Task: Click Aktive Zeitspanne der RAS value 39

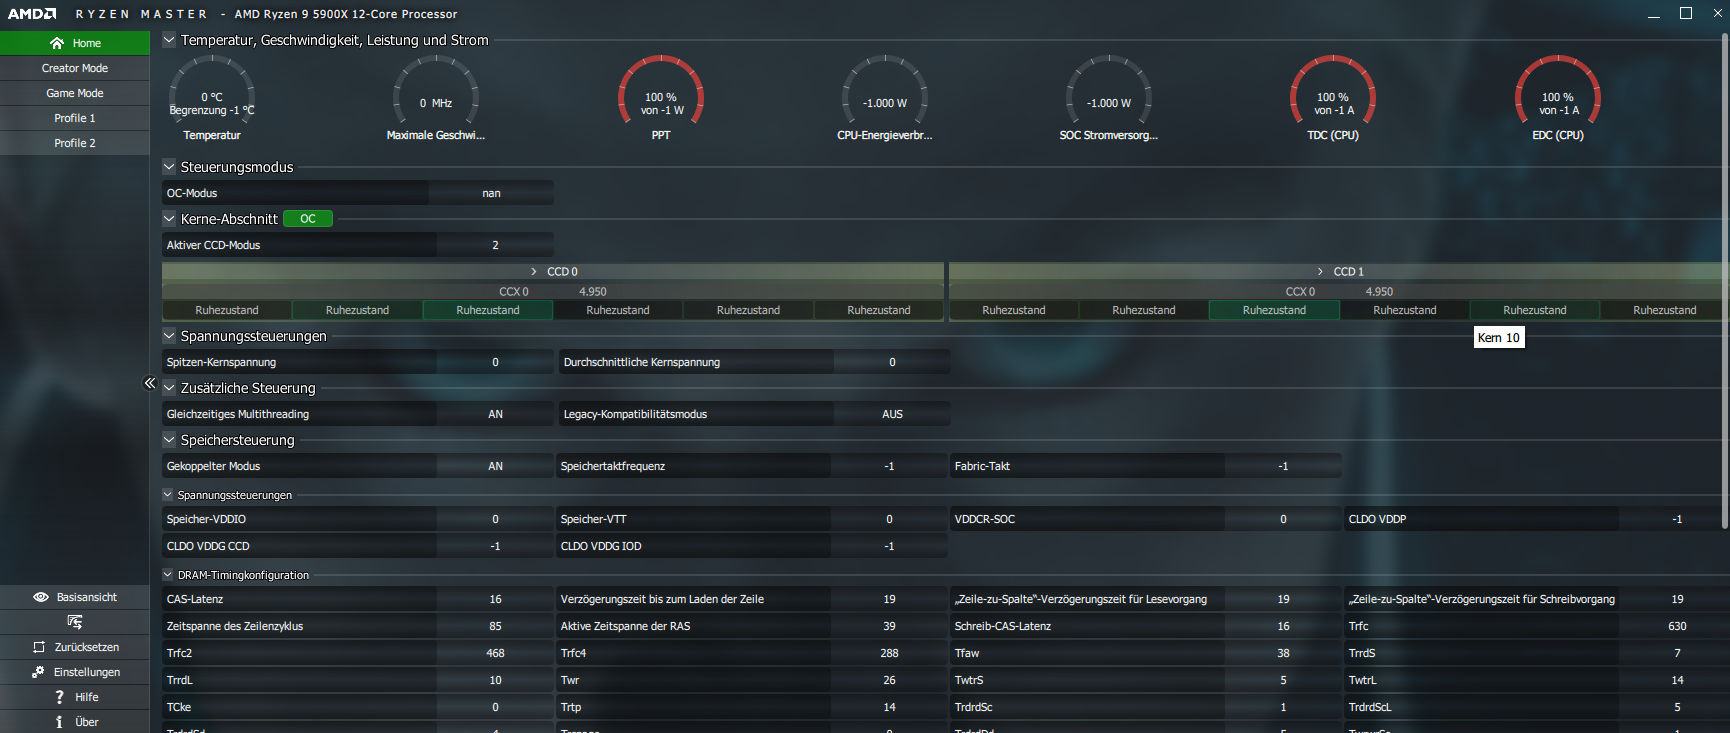Action: tap(889, 626)
